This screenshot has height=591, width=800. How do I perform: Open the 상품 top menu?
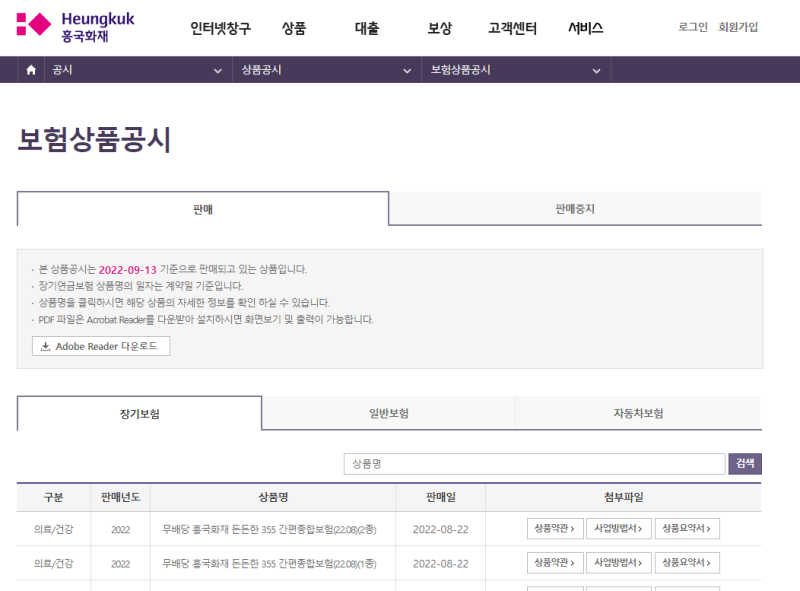coord(294,28)
